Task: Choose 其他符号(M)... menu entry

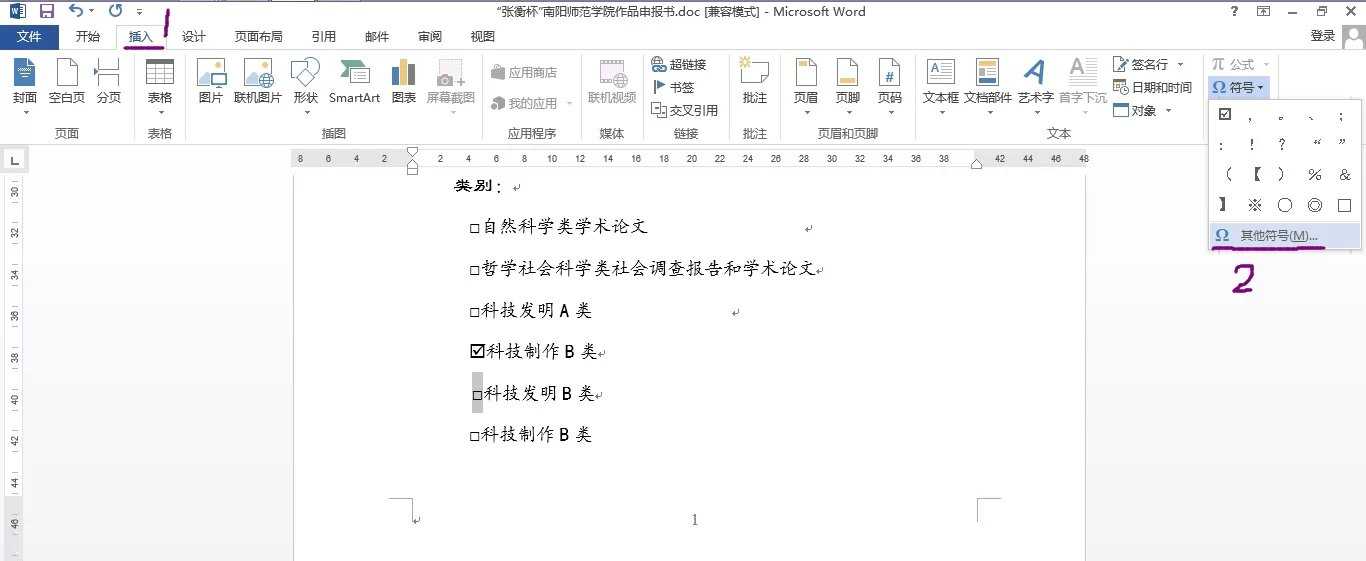Action: click(x=1285, y=235)
